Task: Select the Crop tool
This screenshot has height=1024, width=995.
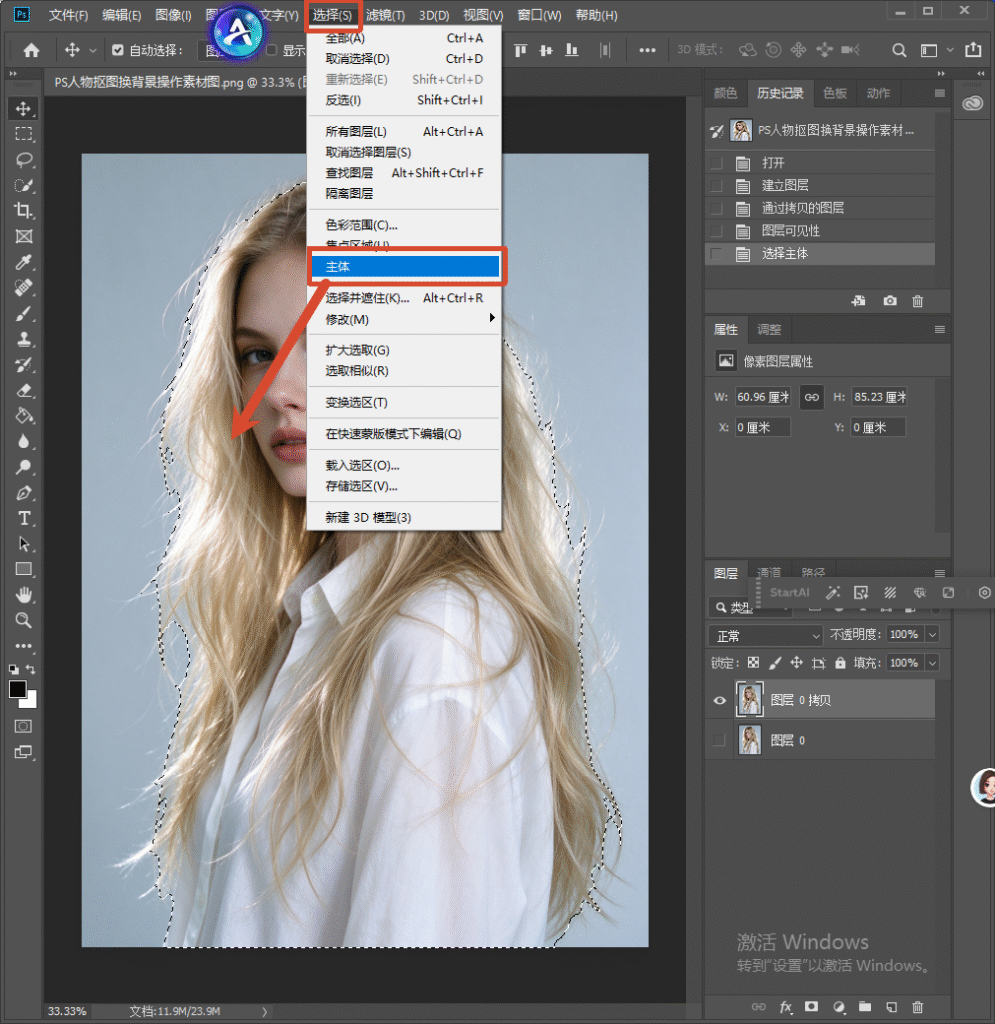Action: point(24,210)
